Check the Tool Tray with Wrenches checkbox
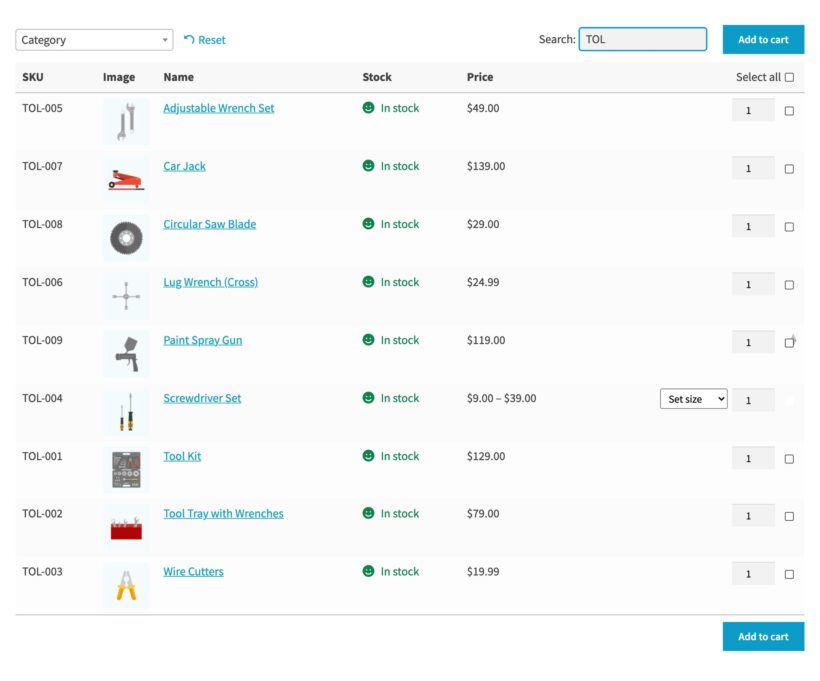Screen dimensions: 820x681 point(789,517)
